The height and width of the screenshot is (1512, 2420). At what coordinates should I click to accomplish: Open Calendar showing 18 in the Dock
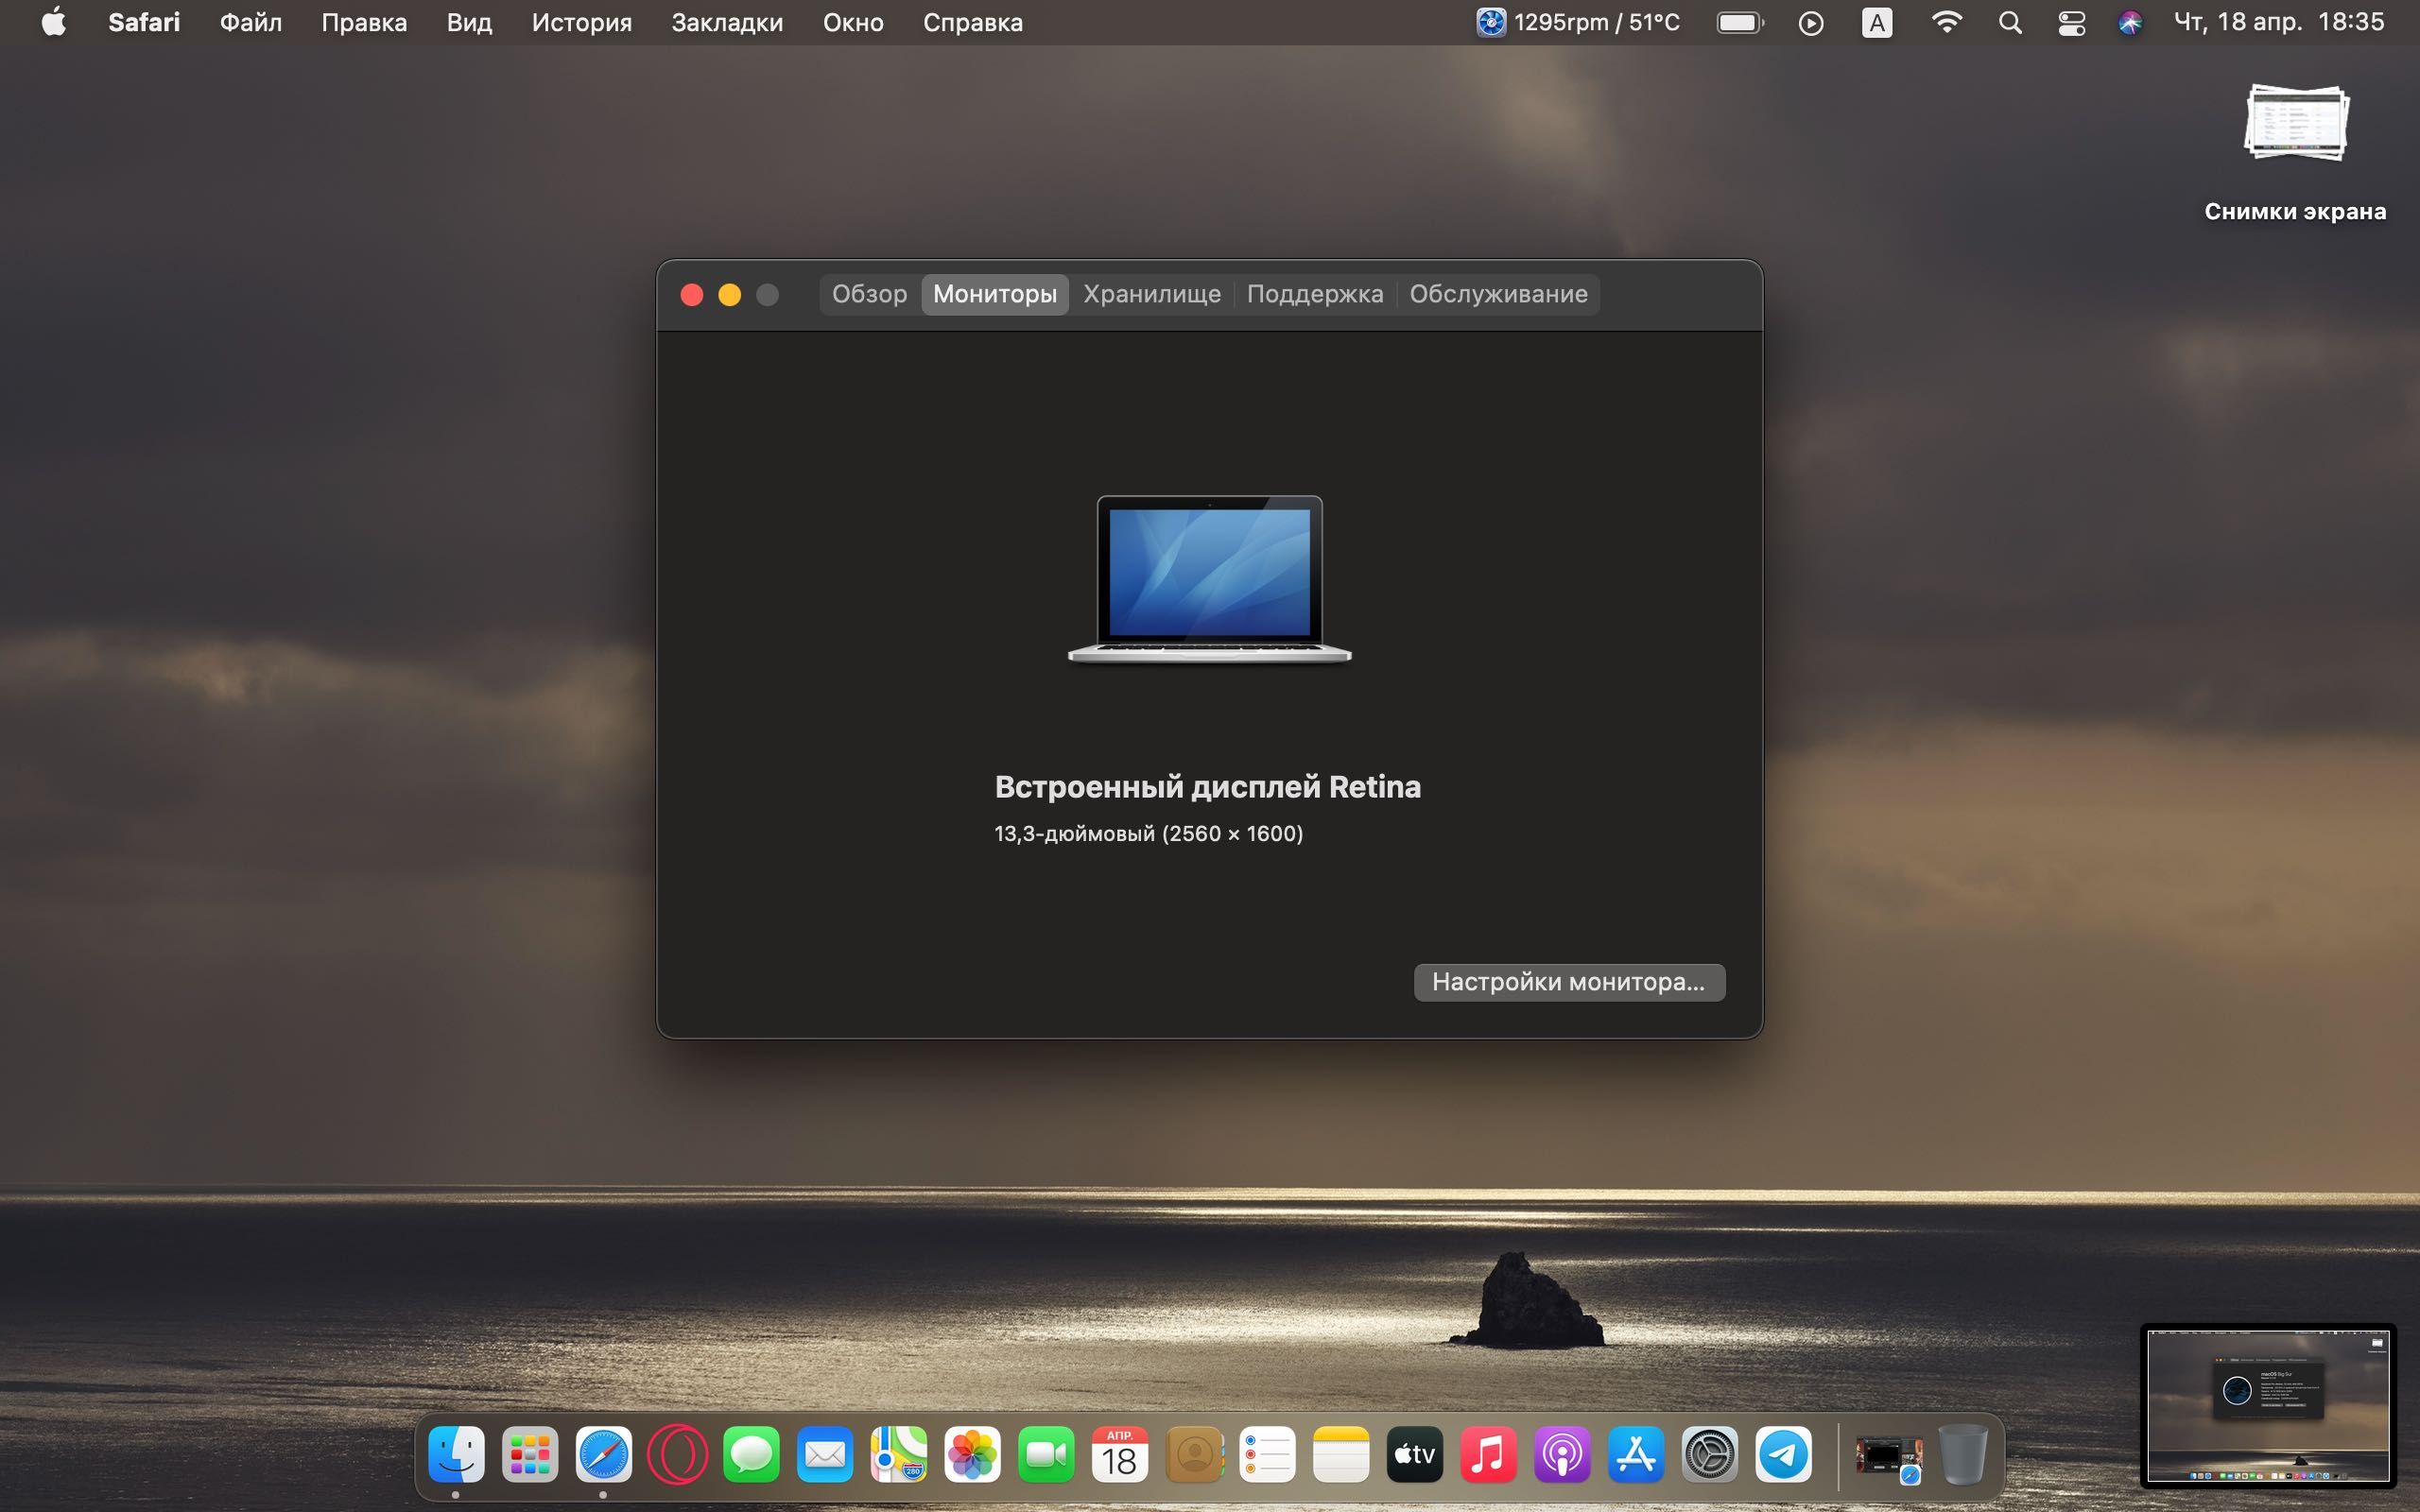click(1120, 1454)
